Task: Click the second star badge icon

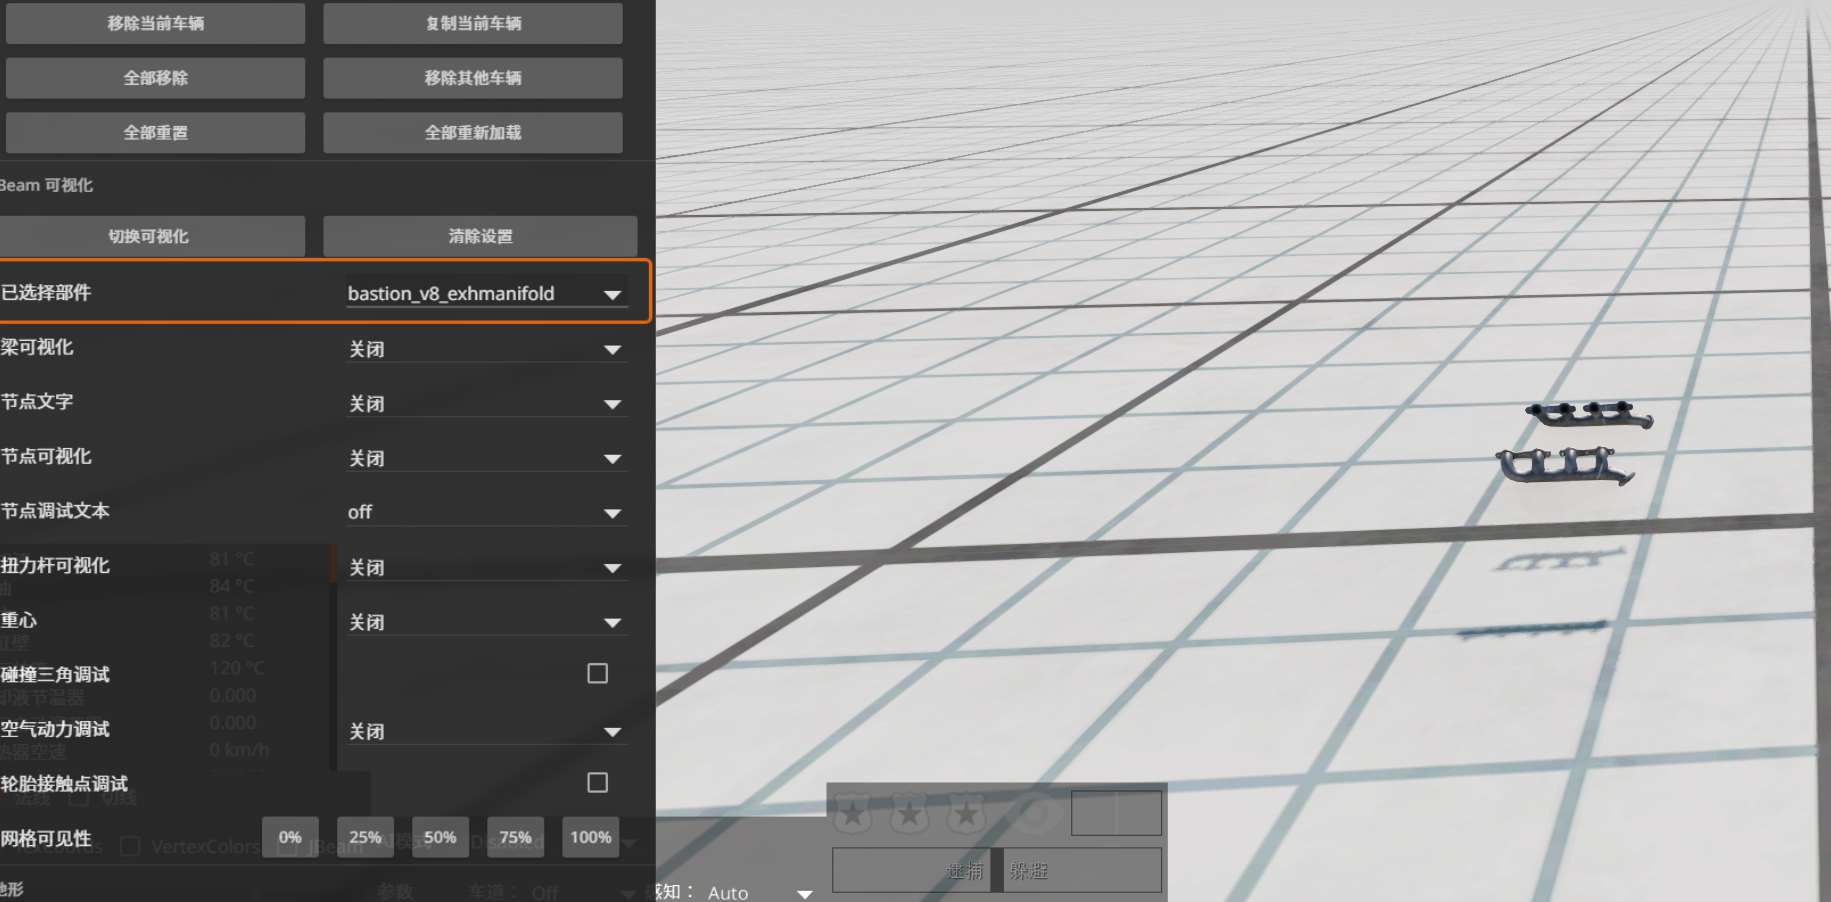Action: pos(910,814)
